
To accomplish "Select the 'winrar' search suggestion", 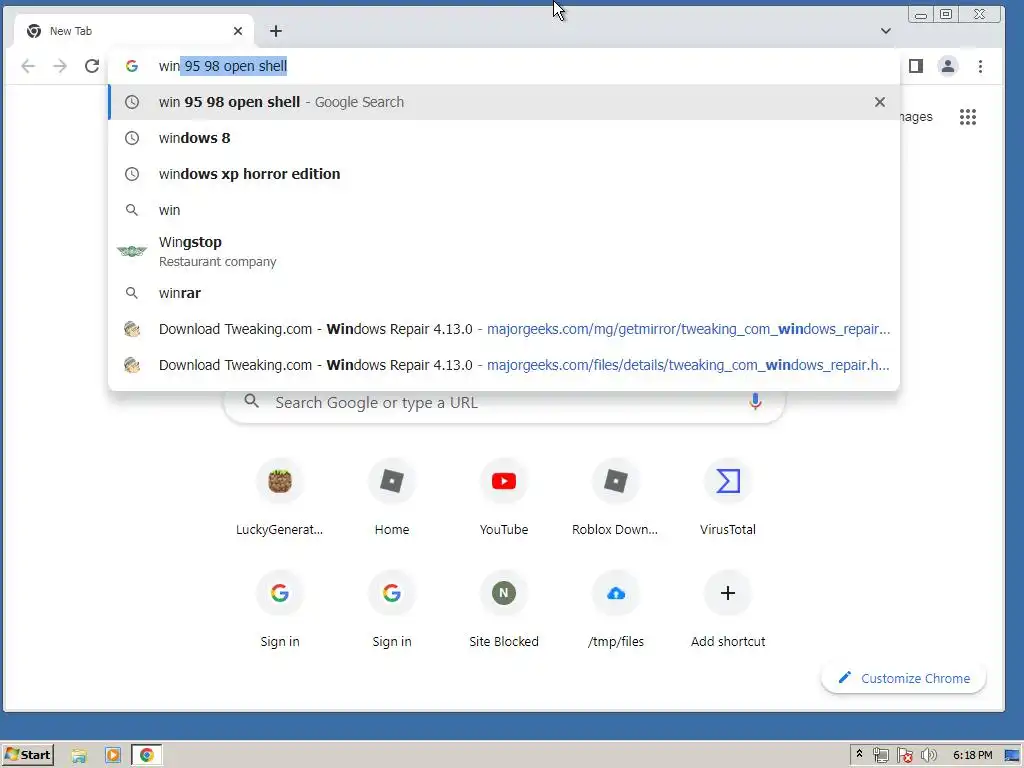I will click(x=504, y=293).
